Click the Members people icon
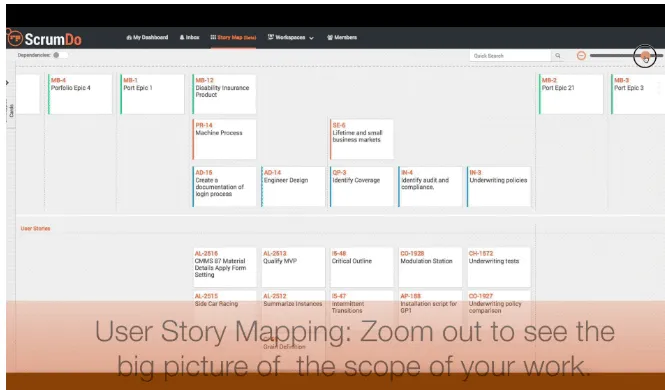Screen dimensions: 665x390 click(330, 37)
